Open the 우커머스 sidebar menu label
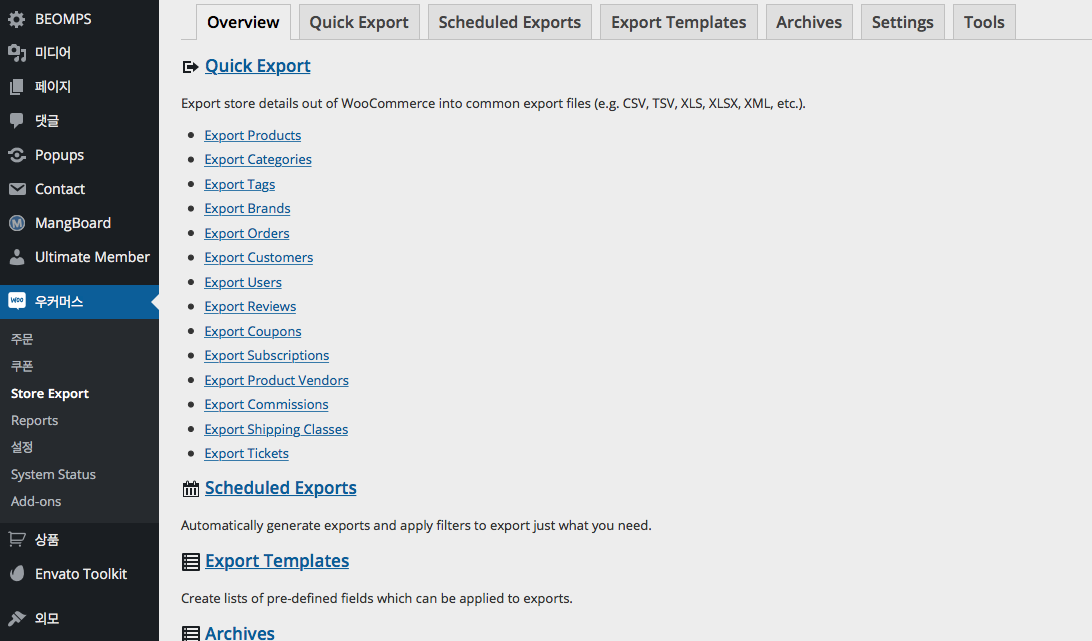The image size is (1092, 641). 59,302
